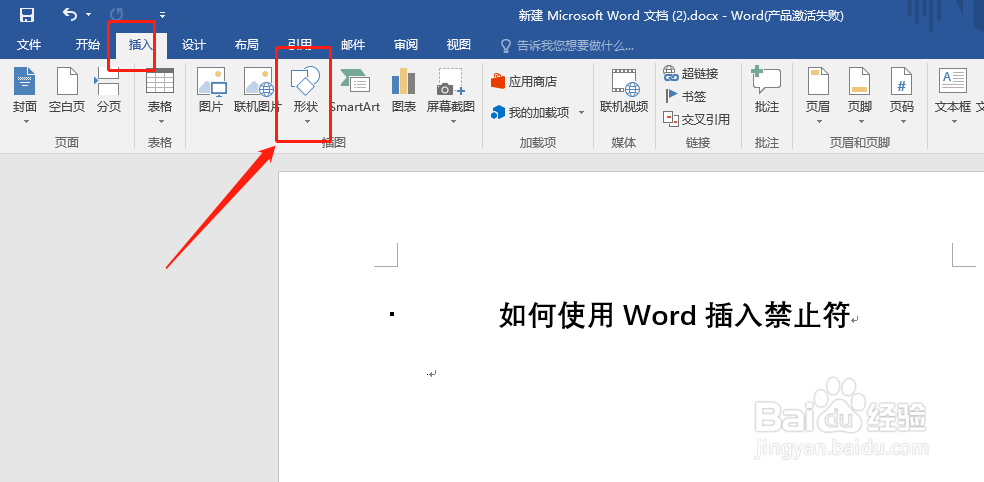984x482 pixels.
Task: Insert online pictures via 联机图片
Action: (258, 90)
